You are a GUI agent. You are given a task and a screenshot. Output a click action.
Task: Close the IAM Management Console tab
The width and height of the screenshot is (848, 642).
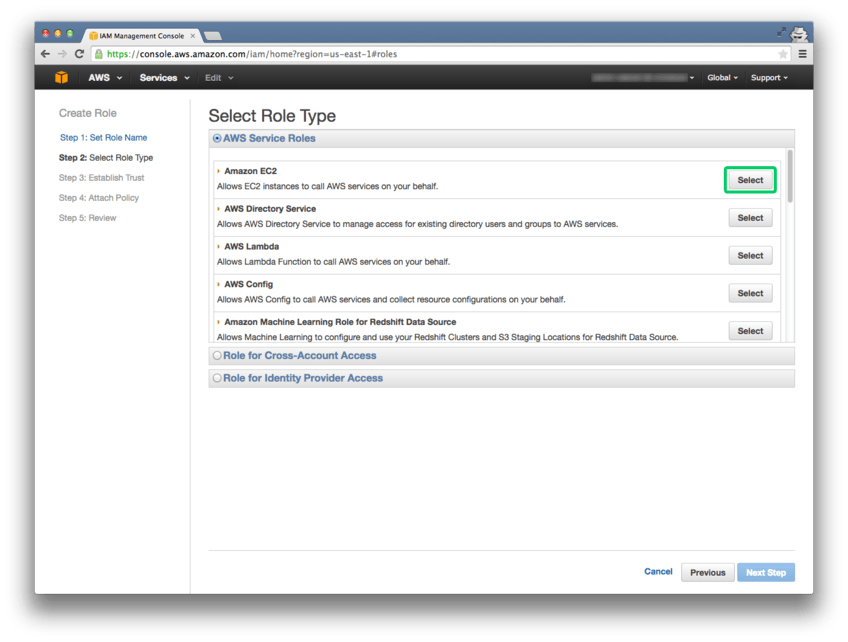pyautogui.click(x=193, y=36)
